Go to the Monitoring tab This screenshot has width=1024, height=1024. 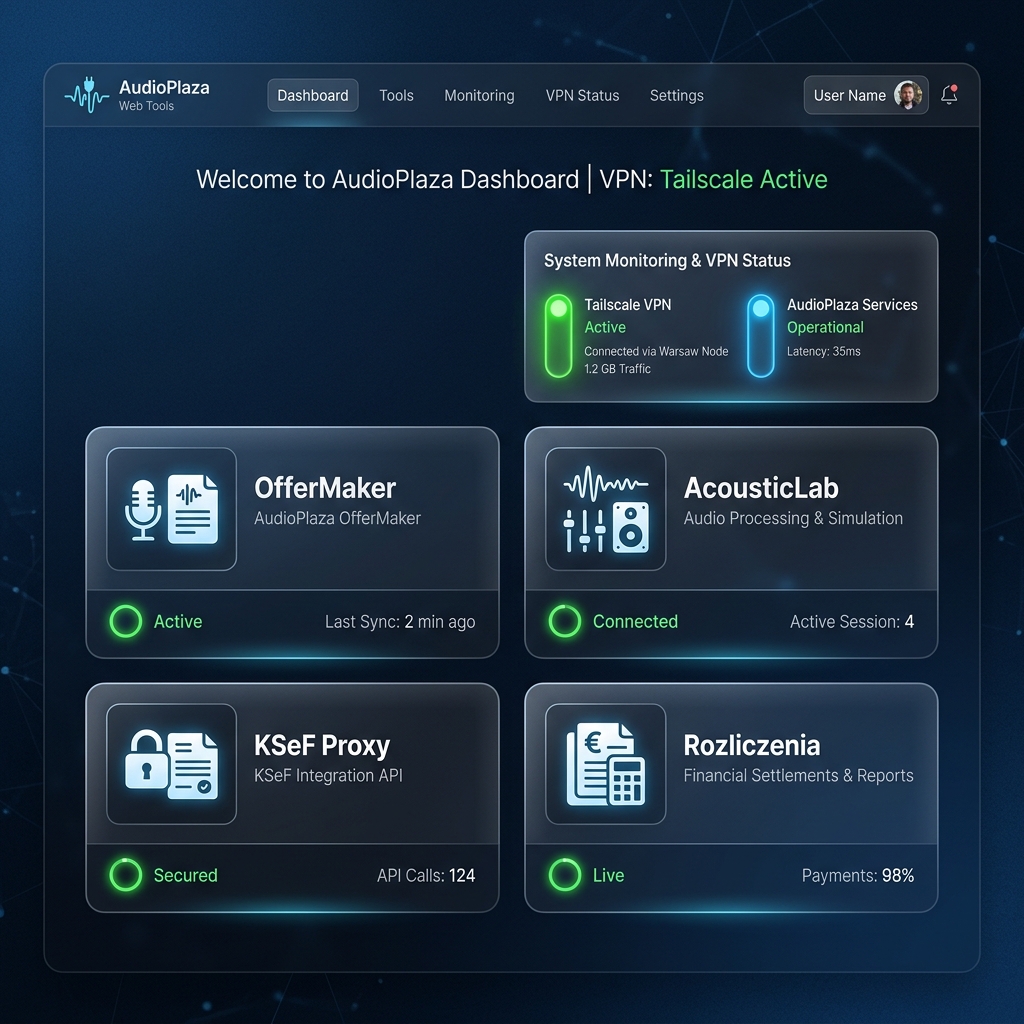tap(479, 95)
